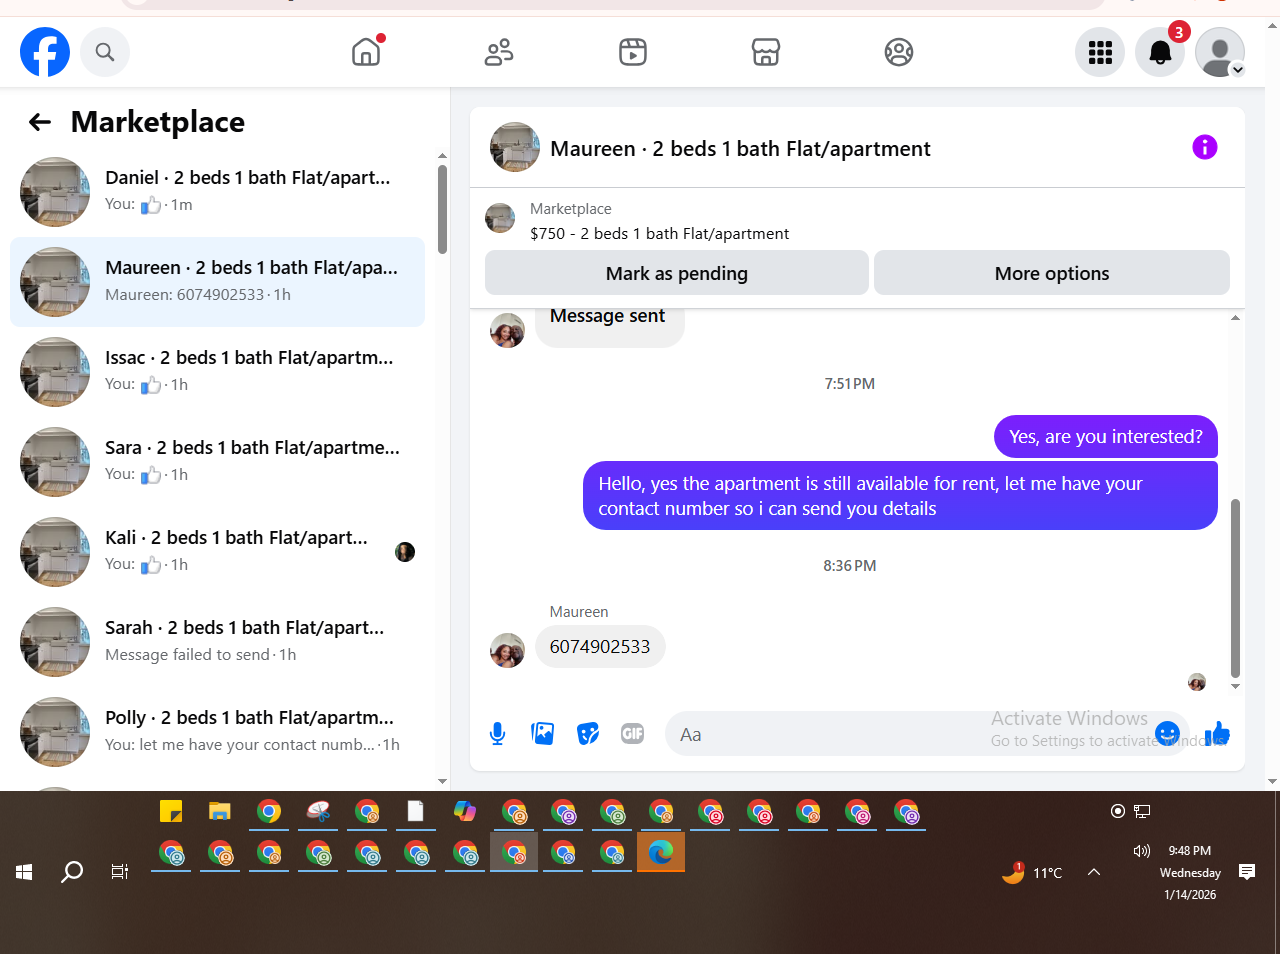Image resolution: width=1280 pixels, height=954 pixels.
Task: Click the back arrow beside Marketplace
Action: [x=40, y=122]
